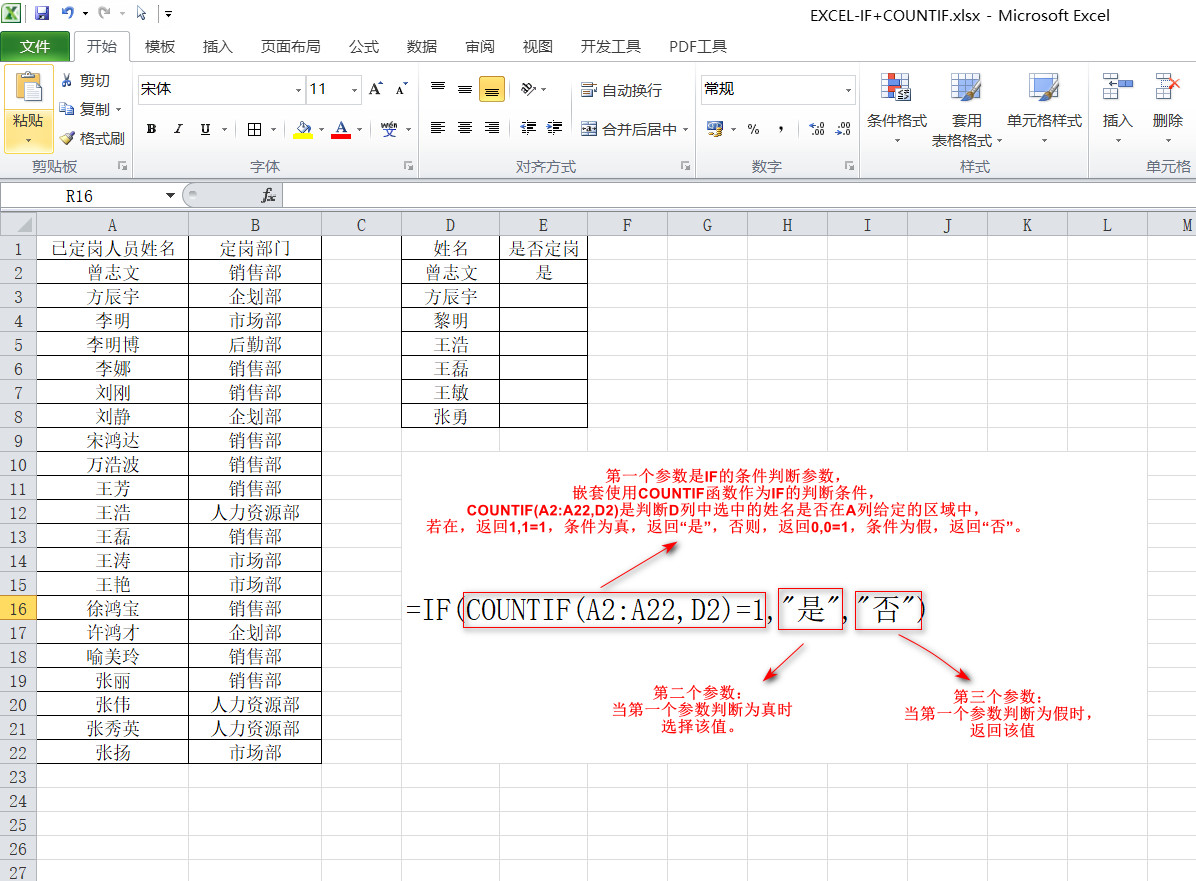
Task: Open Format as Table icon
Action: (x=966, y=88)
